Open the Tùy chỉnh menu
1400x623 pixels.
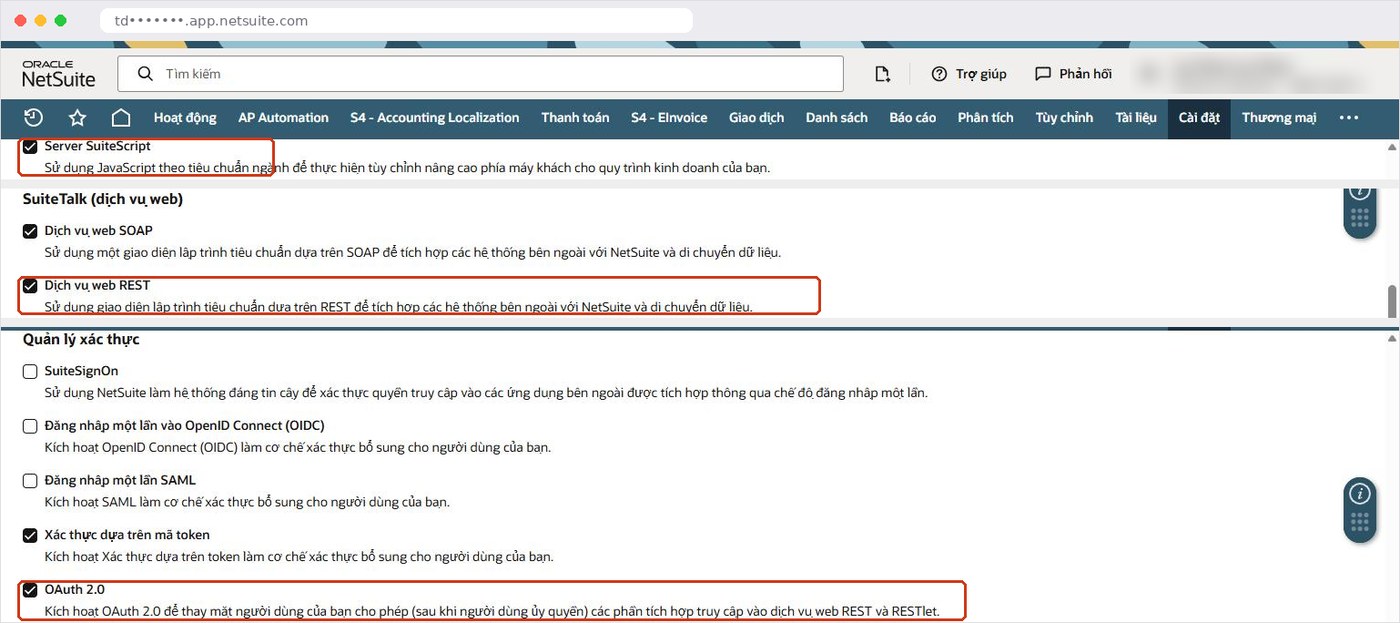click(x=1064, y=118)
